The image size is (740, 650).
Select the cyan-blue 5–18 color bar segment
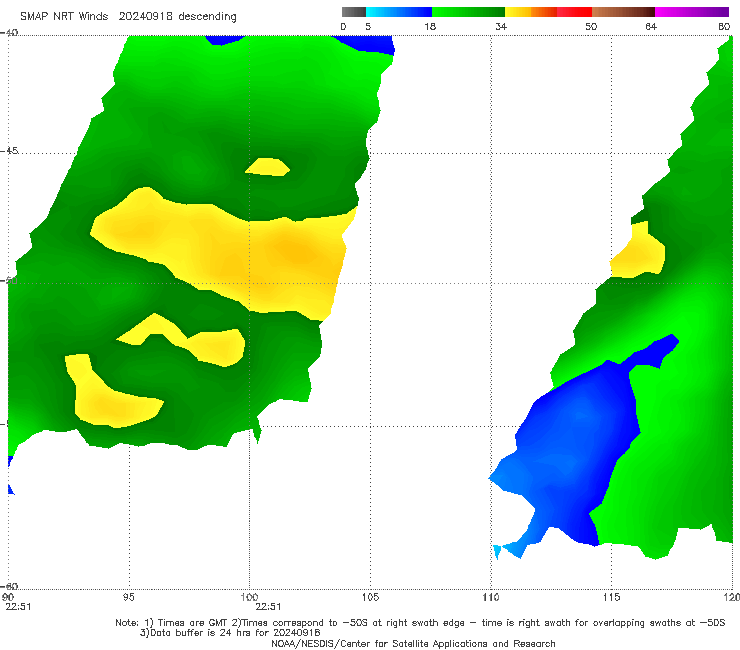click(x=399, y=12)
